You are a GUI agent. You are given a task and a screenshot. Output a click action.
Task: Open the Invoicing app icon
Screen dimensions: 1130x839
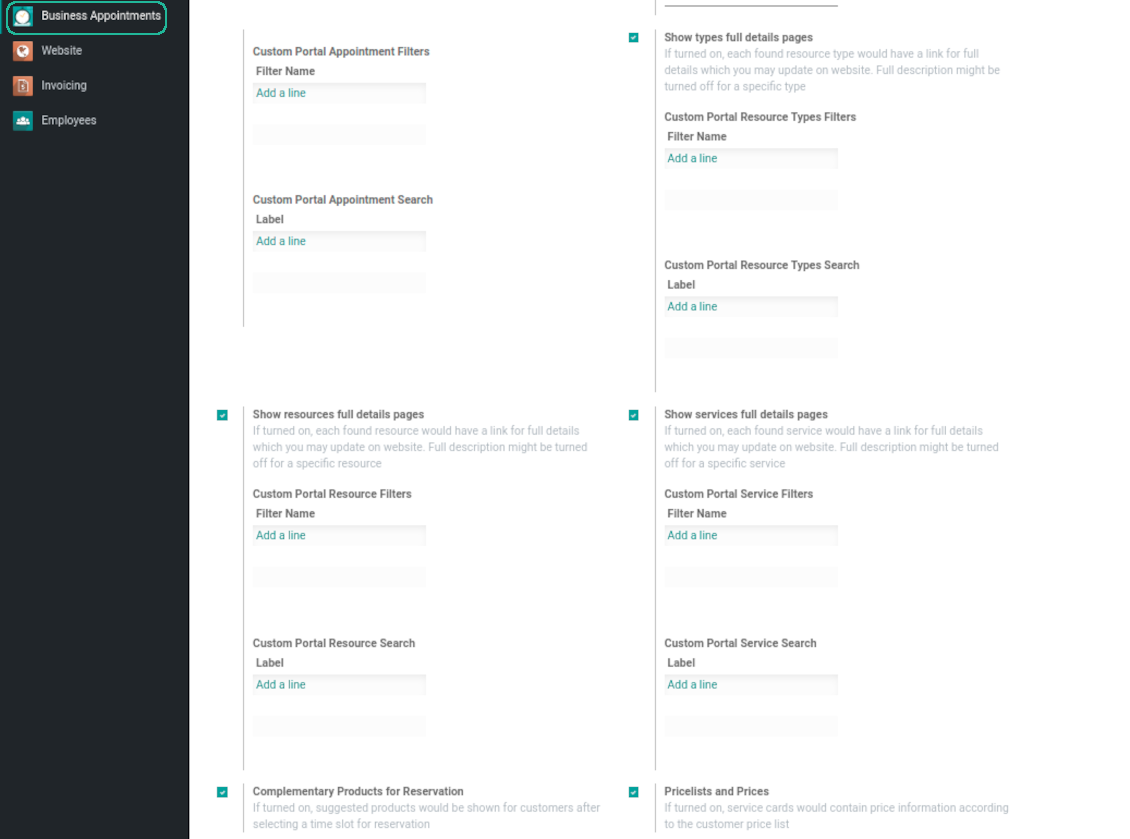click(x=23, y=86)
